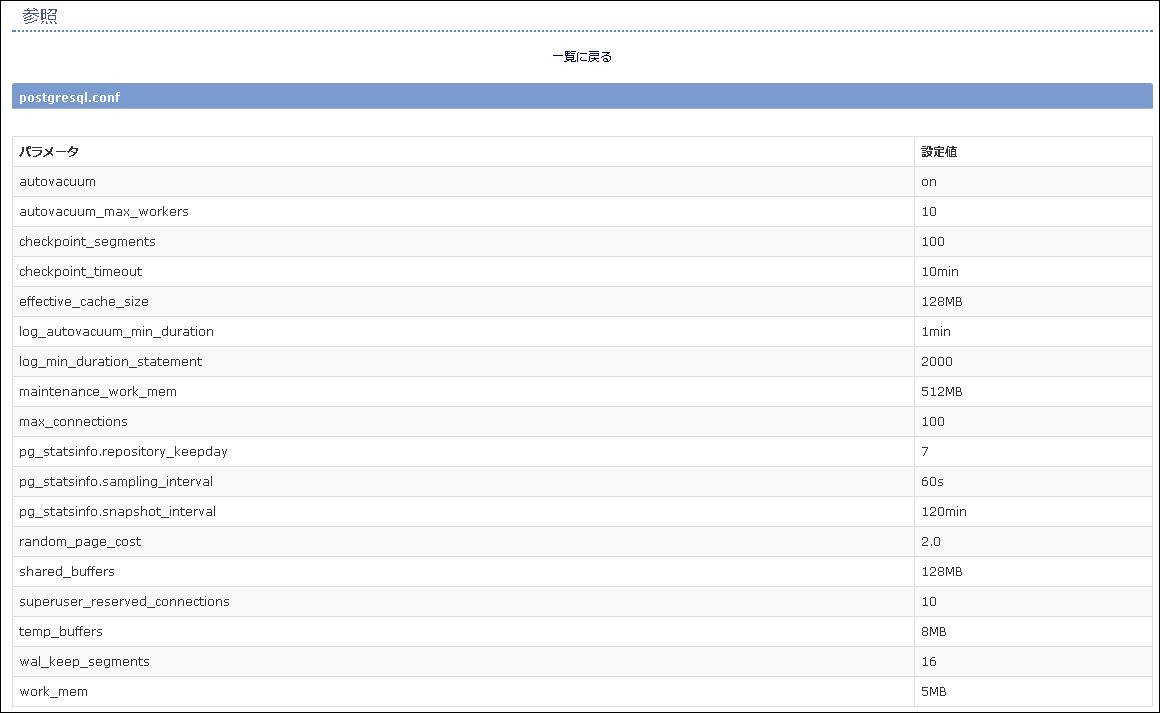Select the checkpoint_timeout parameter

point(81,271)
